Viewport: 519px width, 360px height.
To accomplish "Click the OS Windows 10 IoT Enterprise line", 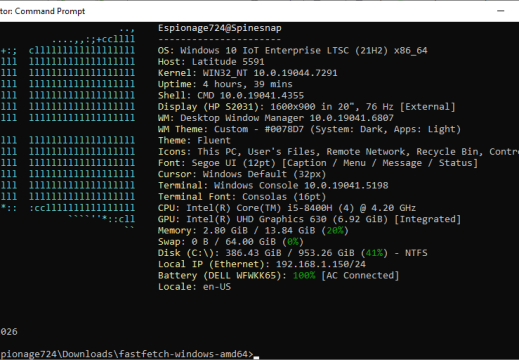I will point(292,51).
